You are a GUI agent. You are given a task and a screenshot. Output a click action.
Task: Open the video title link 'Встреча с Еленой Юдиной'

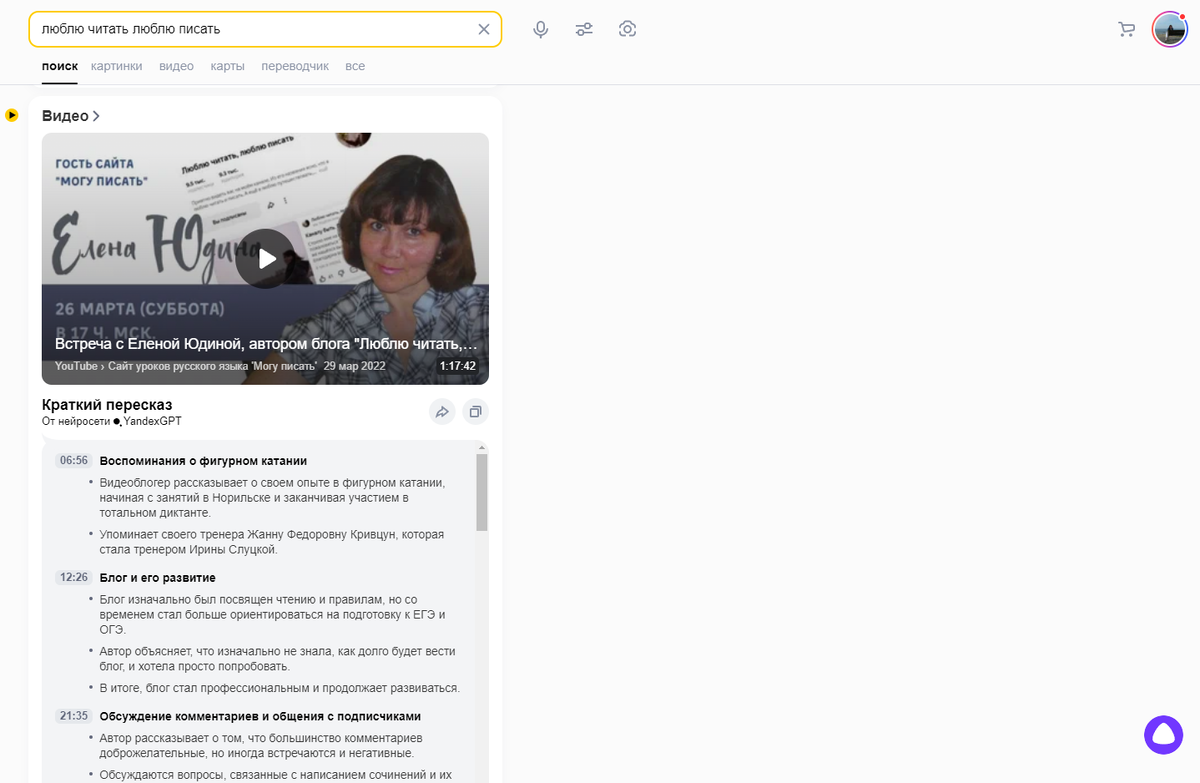pyautogui.click(x=266, y=344)
